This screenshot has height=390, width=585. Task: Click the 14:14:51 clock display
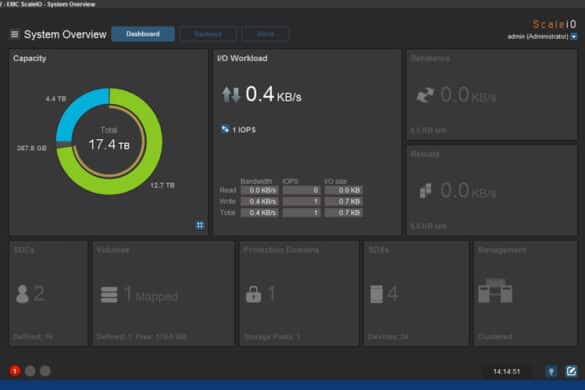coord(506,372)
